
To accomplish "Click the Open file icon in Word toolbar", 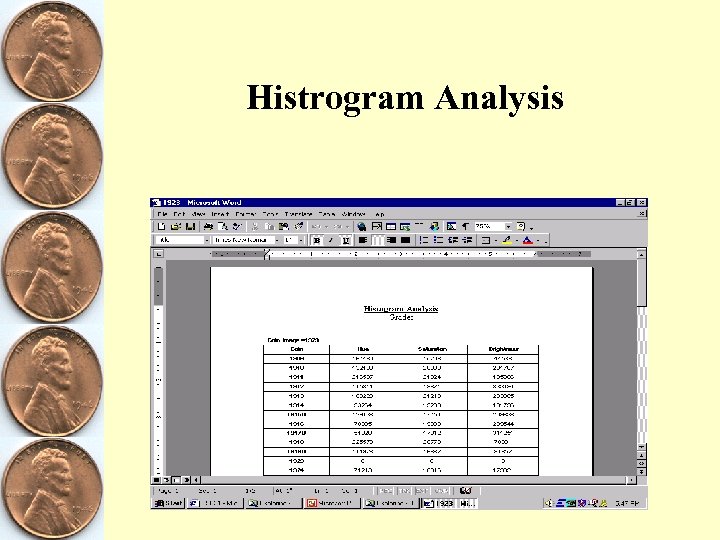I will pyautogui.click(x=176, y=226).
